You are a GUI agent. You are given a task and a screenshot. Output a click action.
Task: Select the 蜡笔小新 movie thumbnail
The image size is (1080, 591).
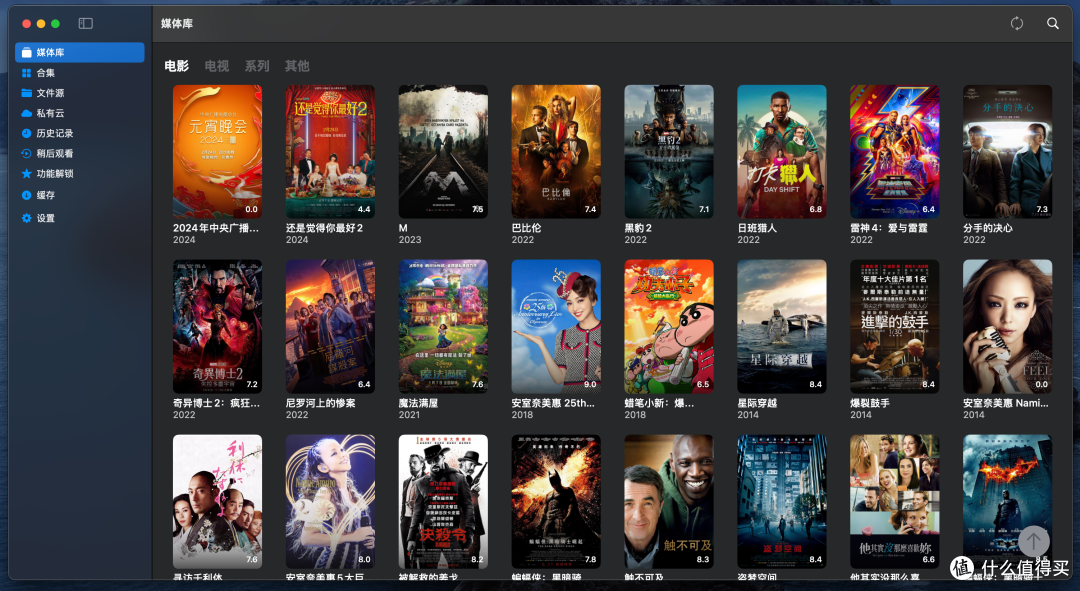[668, 326]
